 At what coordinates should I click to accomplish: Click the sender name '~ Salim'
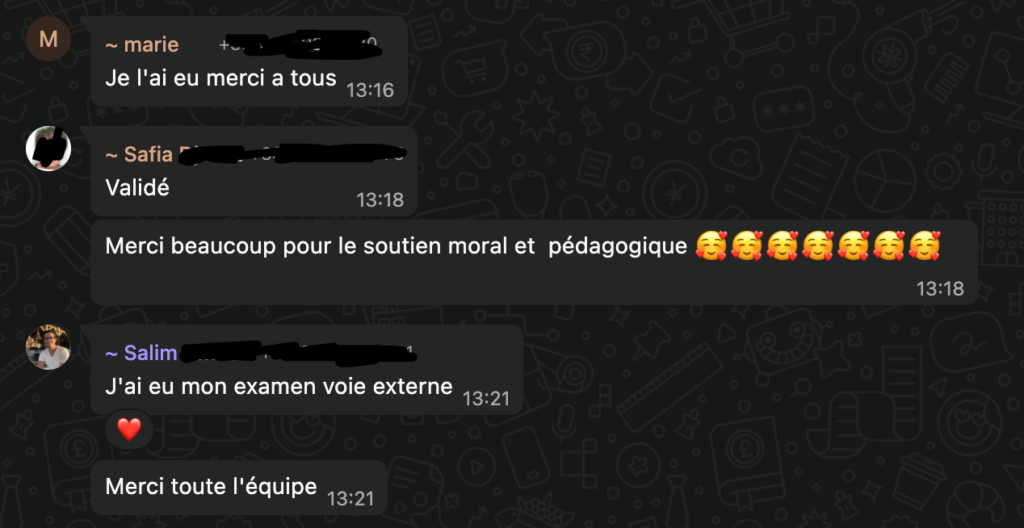141,353
